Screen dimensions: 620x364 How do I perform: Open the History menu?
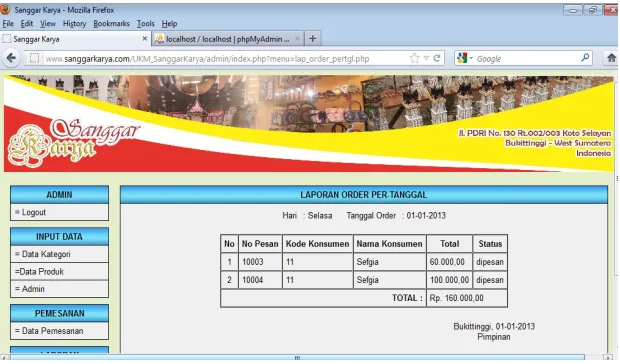74,24
